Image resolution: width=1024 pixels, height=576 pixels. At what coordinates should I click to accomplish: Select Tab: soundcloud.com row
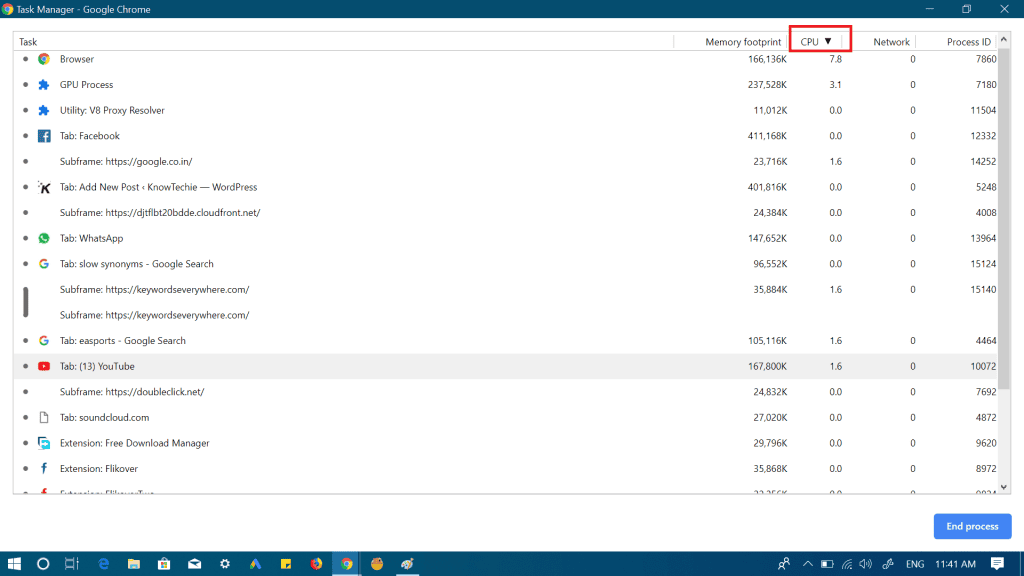[x=505, y=417]
